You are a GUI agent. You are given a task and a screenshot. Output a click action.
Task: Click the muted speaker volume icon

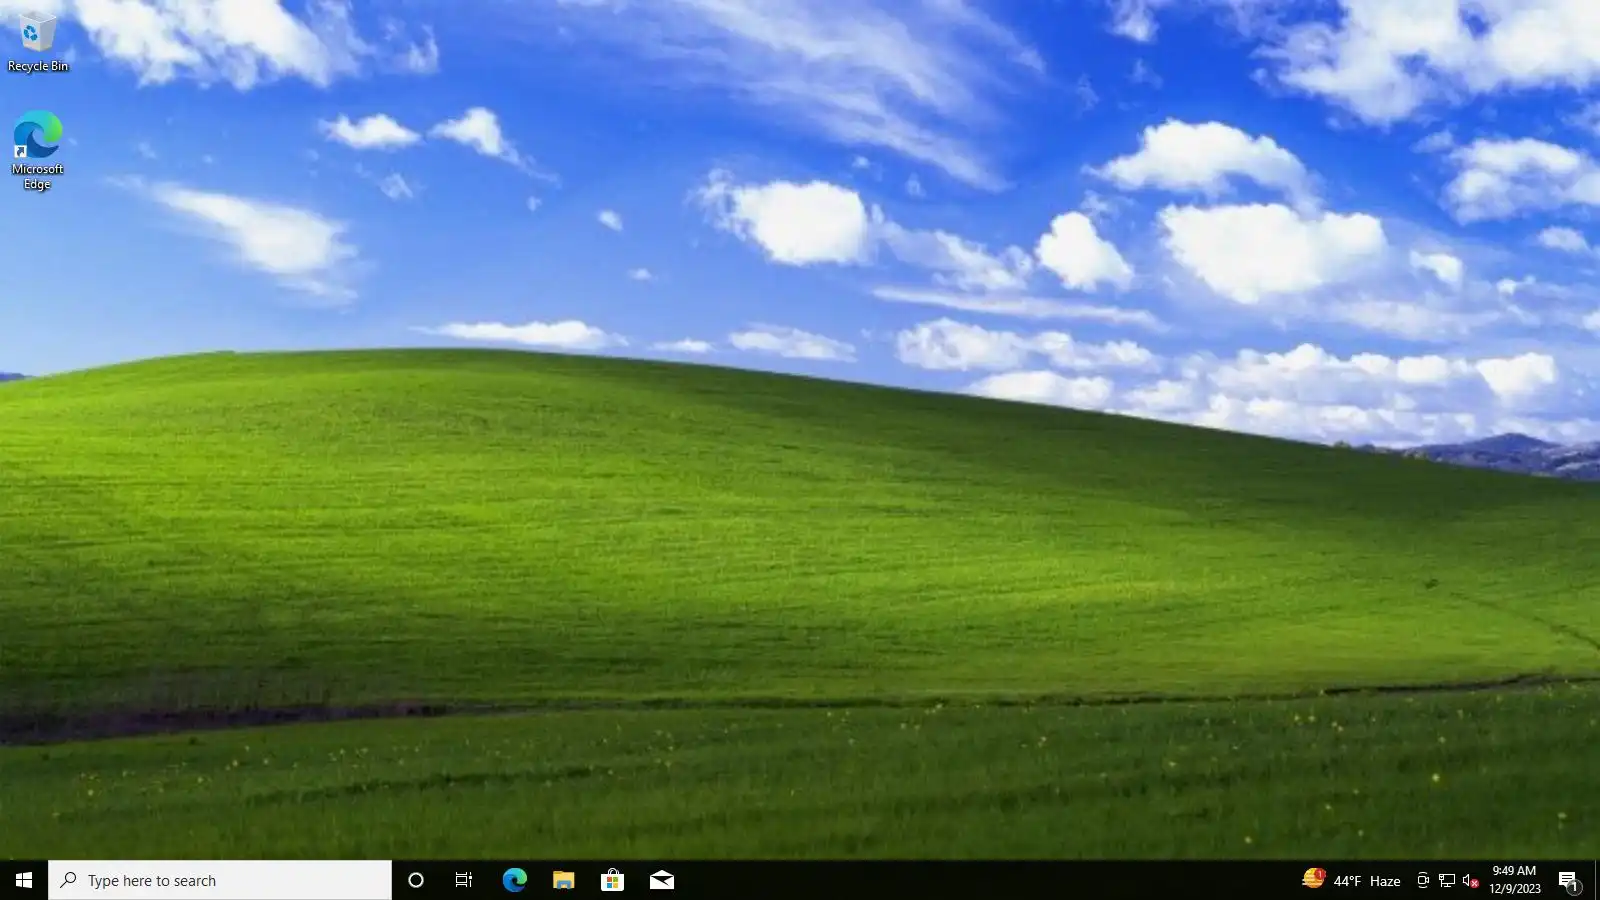coord(1470,881)
